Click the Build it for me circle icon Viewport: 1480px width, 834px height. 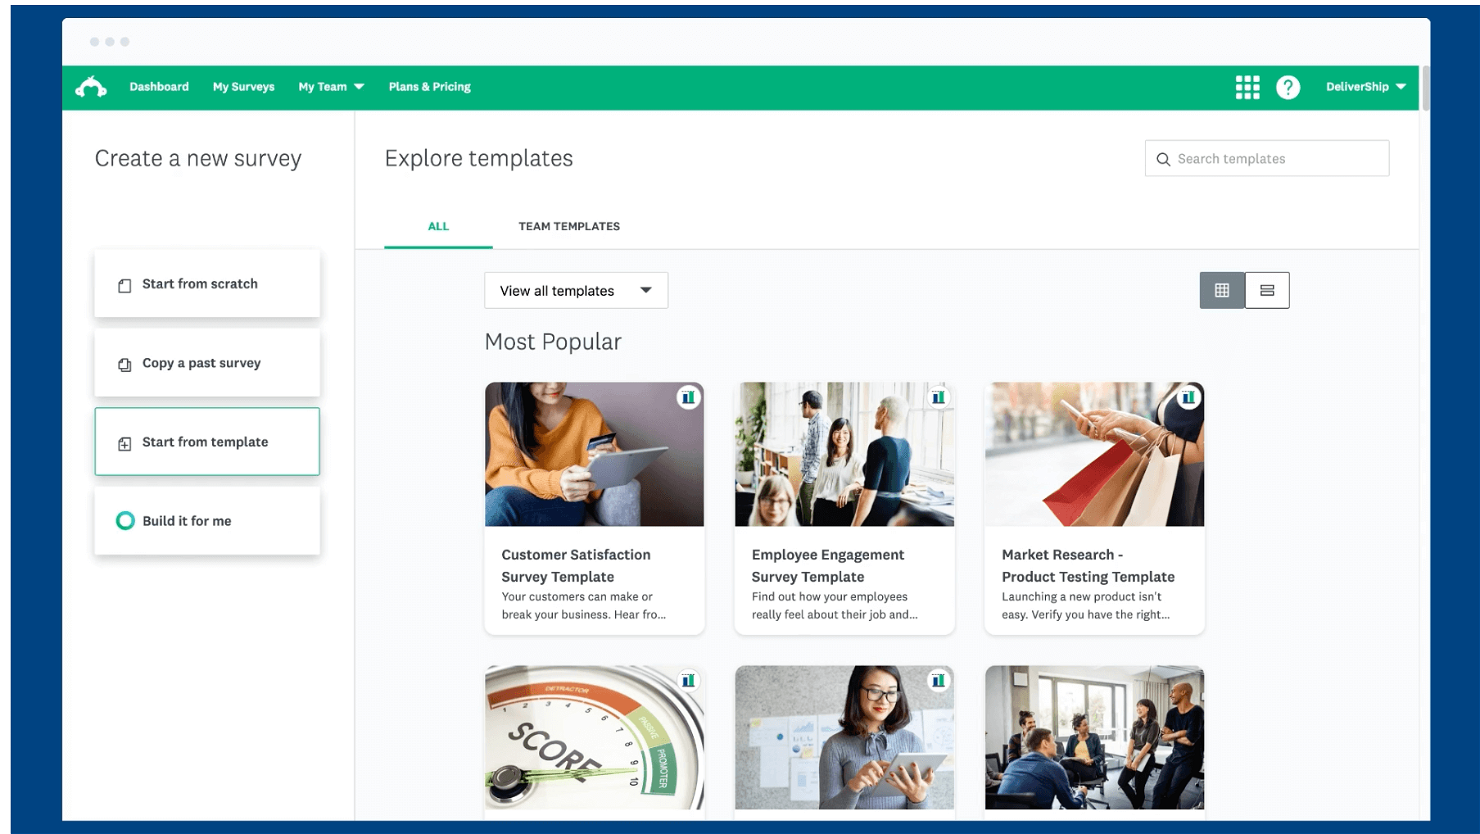(x=125, y=521)
